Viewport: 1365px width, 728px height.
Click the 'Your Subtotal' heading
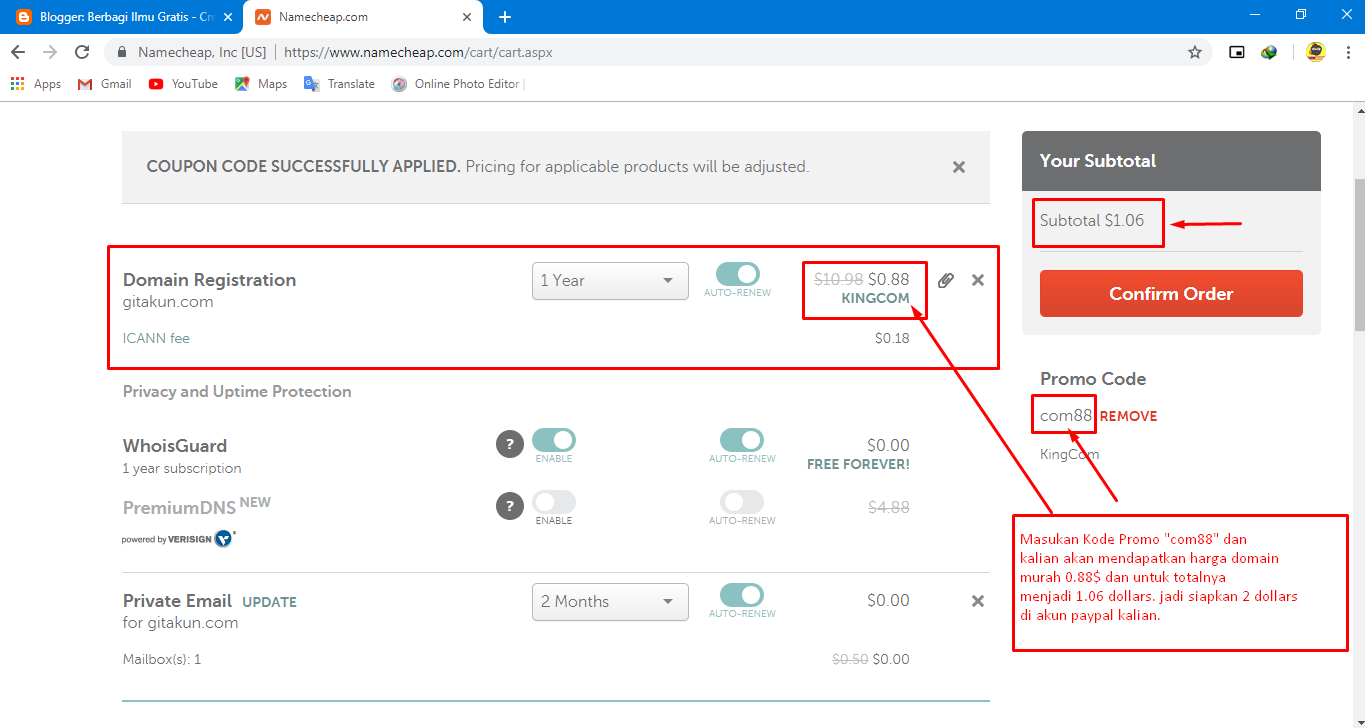click(1098, 160)
